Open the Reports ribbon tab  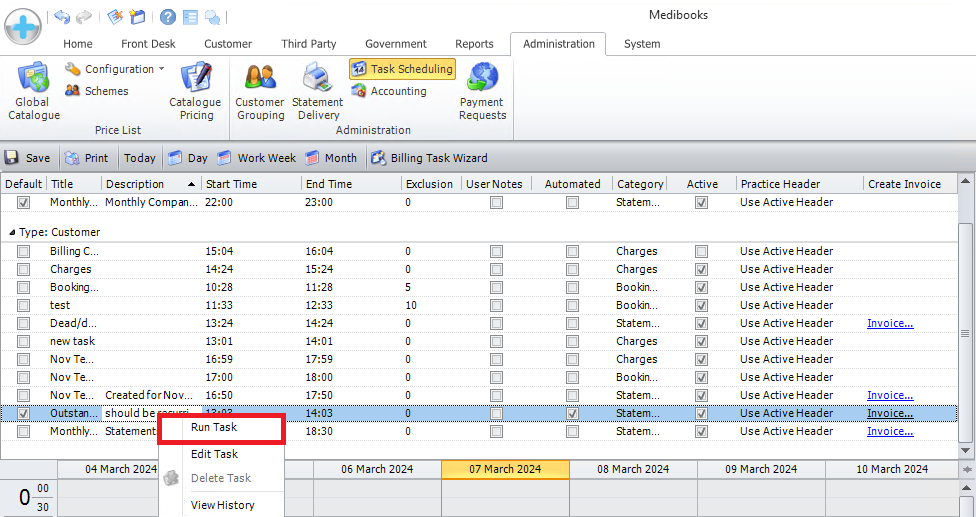coord(474,44)
